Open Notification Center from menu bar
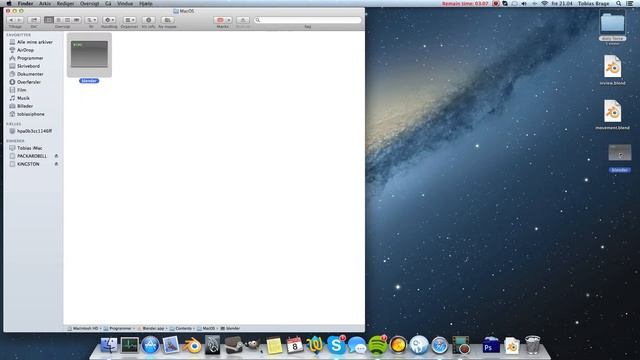The height and width of the screenshot is (360, 640). (630, 3)
